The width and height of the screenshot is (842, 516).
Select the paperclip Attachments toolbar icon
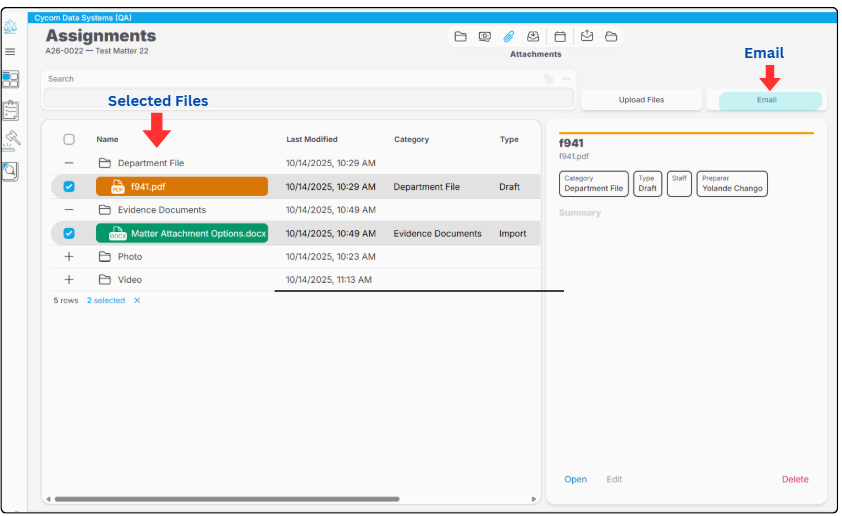(509, 37)
